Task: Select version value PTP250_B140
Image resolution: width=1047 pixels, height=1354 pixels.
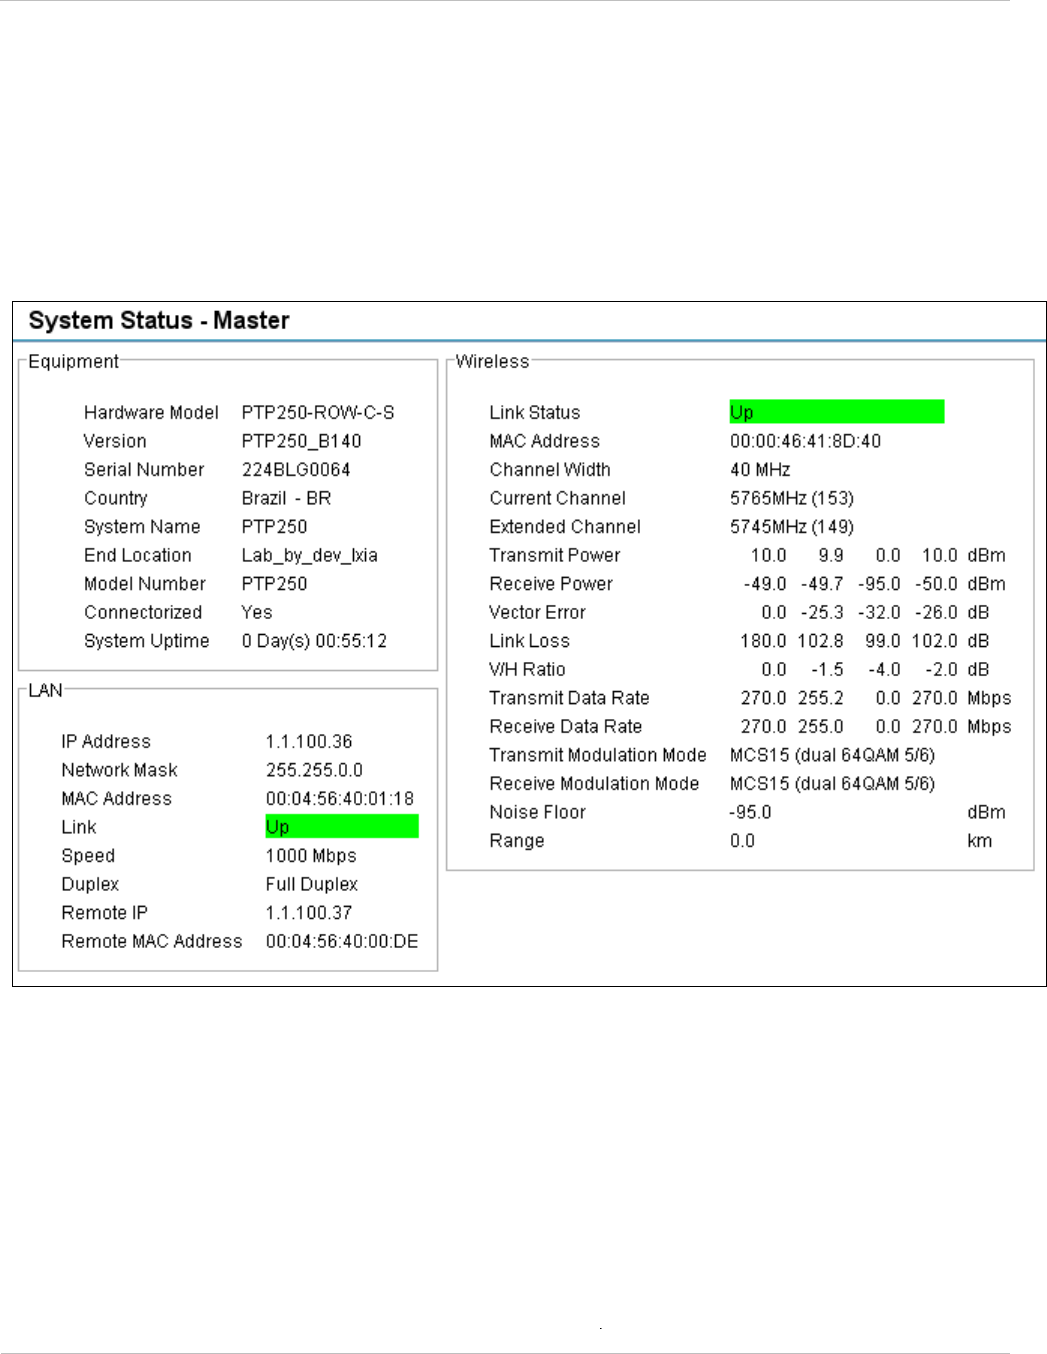Action: pos(301,441)
